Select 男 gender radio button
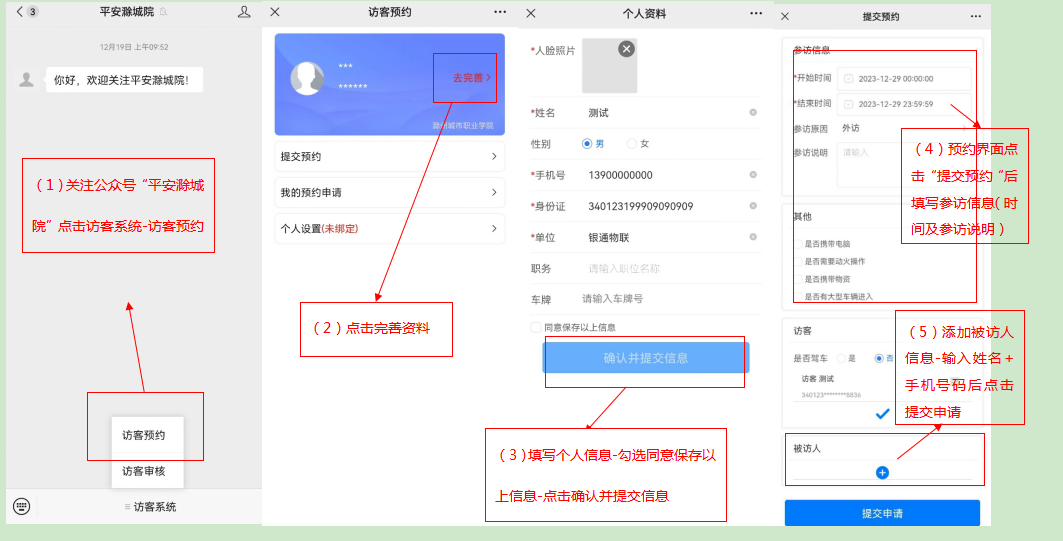Image resolution: width=1063 pixels, height=541 pixels. (587, 144)
